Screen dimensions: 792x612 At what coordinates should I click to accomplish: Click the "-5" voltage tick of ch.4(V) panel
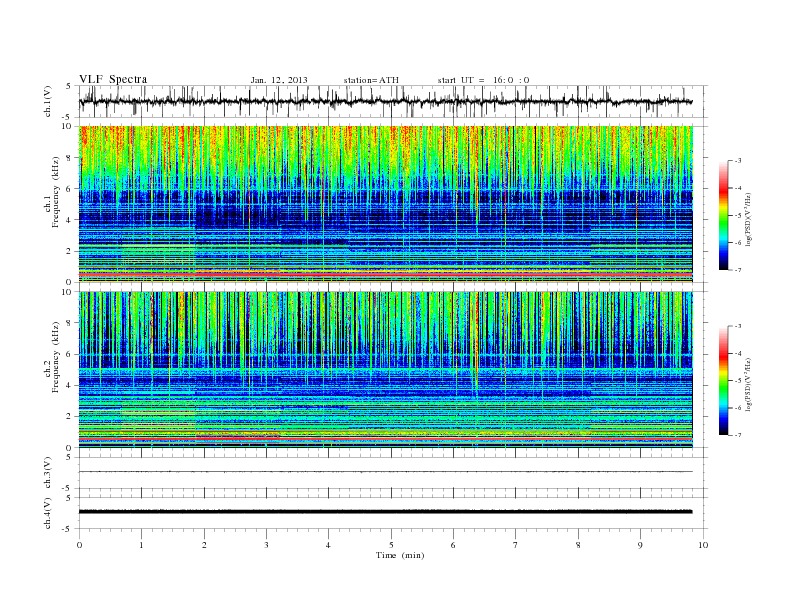click(x=68, y=529)
